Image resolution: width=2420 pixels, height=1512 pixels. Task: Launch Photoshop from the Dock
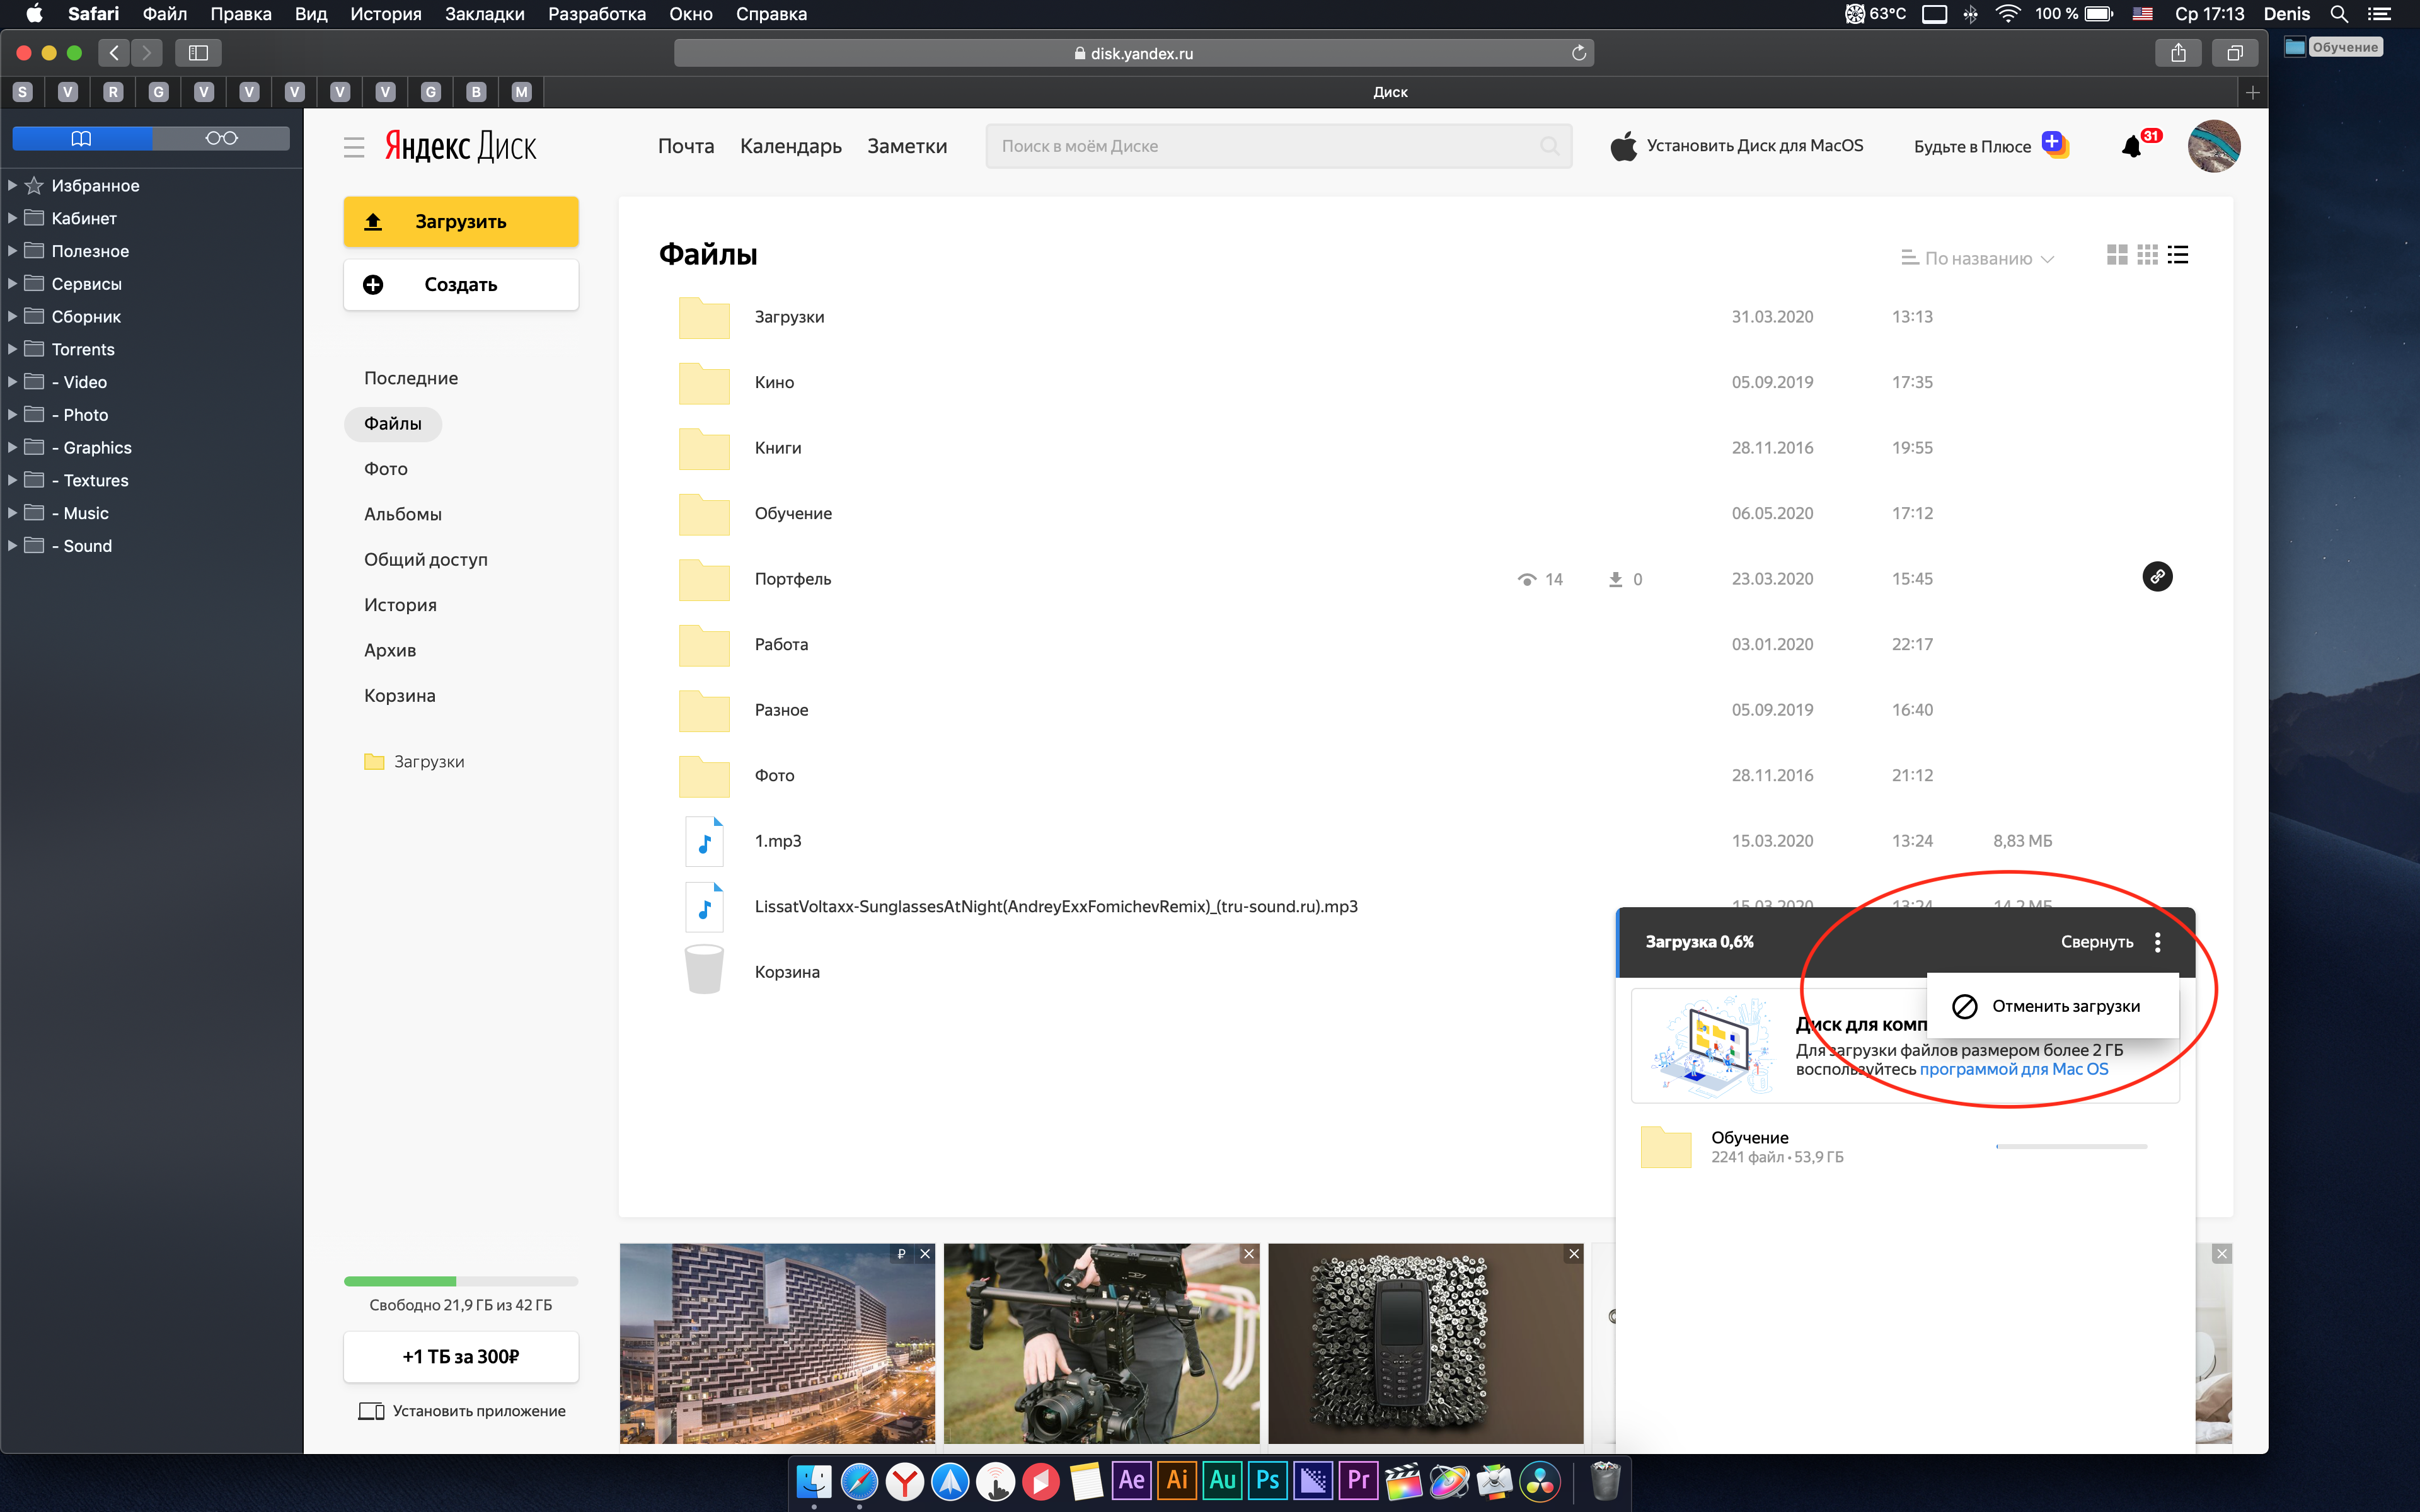(1268, 1481)
